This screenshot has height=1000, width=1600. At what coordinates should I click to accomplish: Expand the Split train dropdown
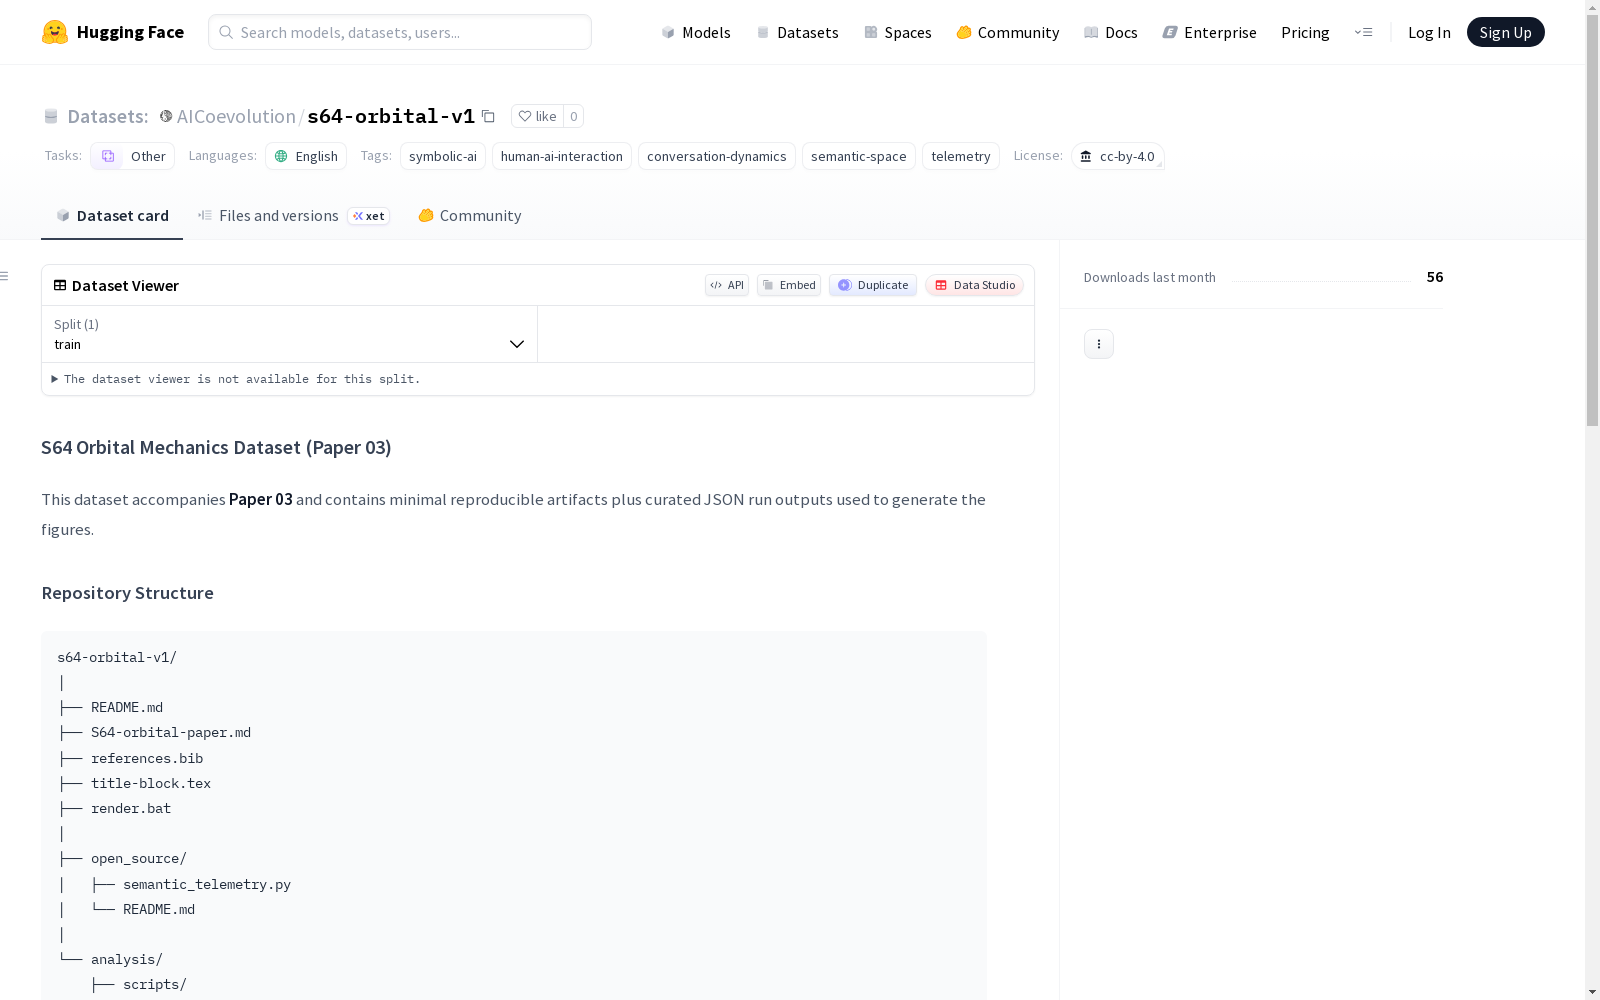[289, 334]
